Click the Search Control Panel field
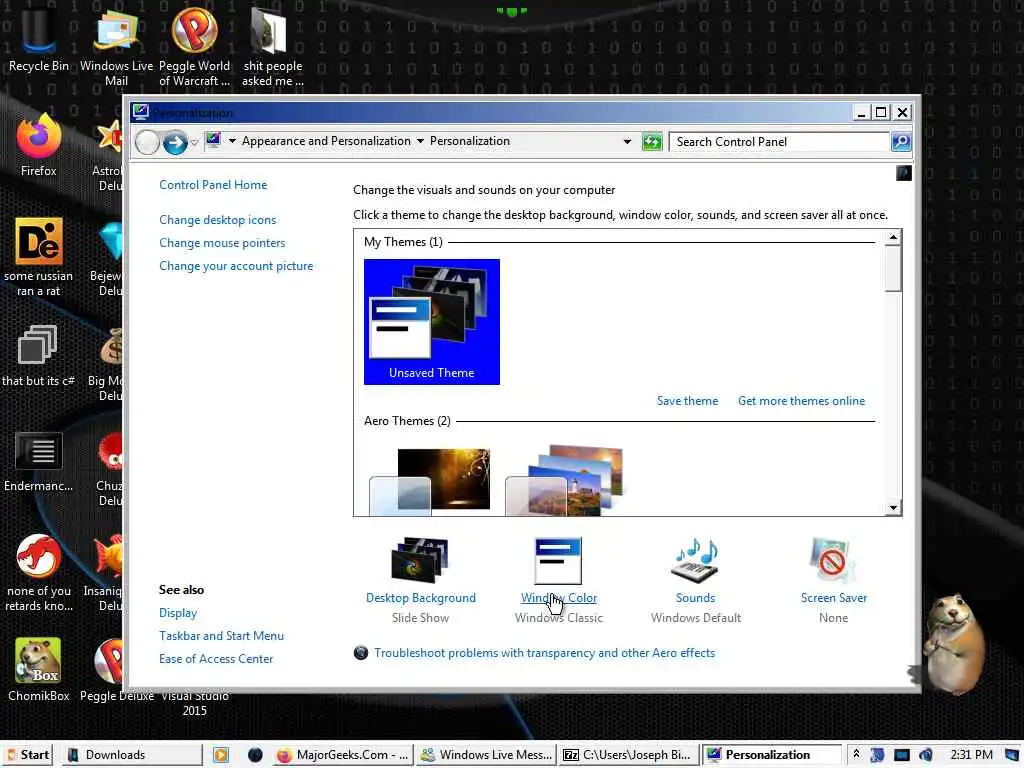This screenshot has width=1024, height=768. pos(779,142)
